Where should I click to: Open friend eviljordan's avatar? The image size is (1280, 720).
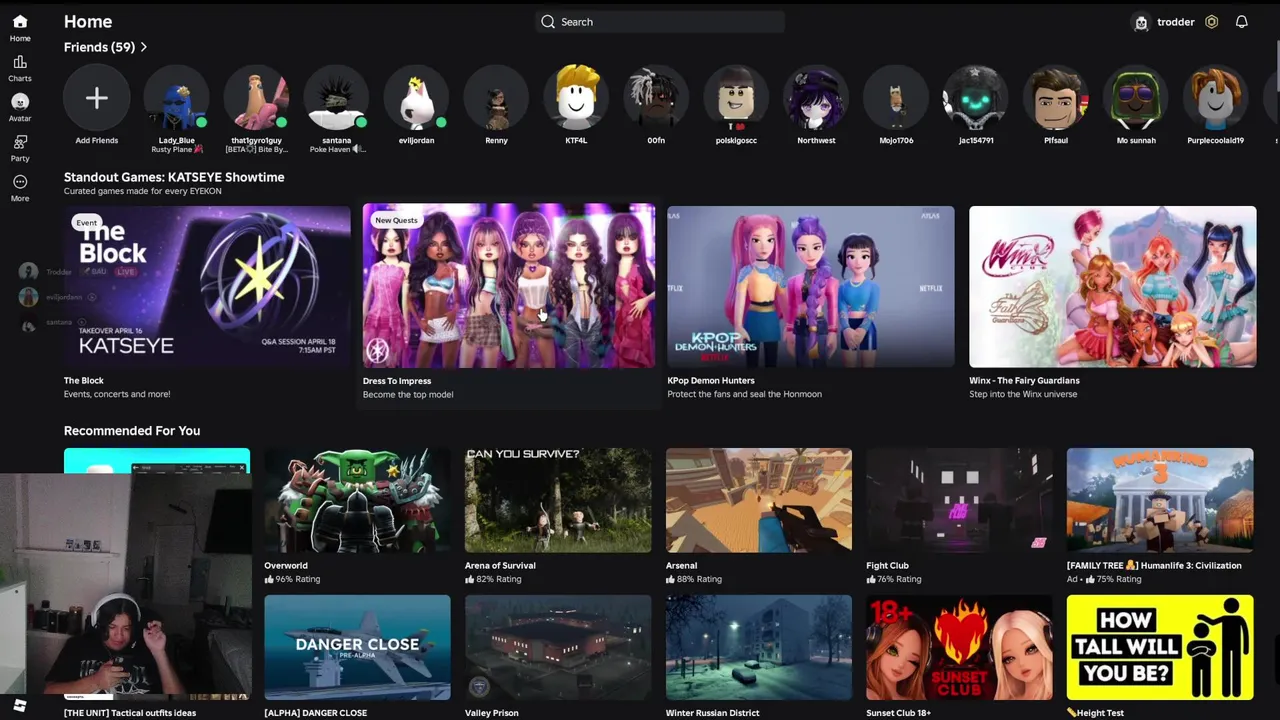416,98
